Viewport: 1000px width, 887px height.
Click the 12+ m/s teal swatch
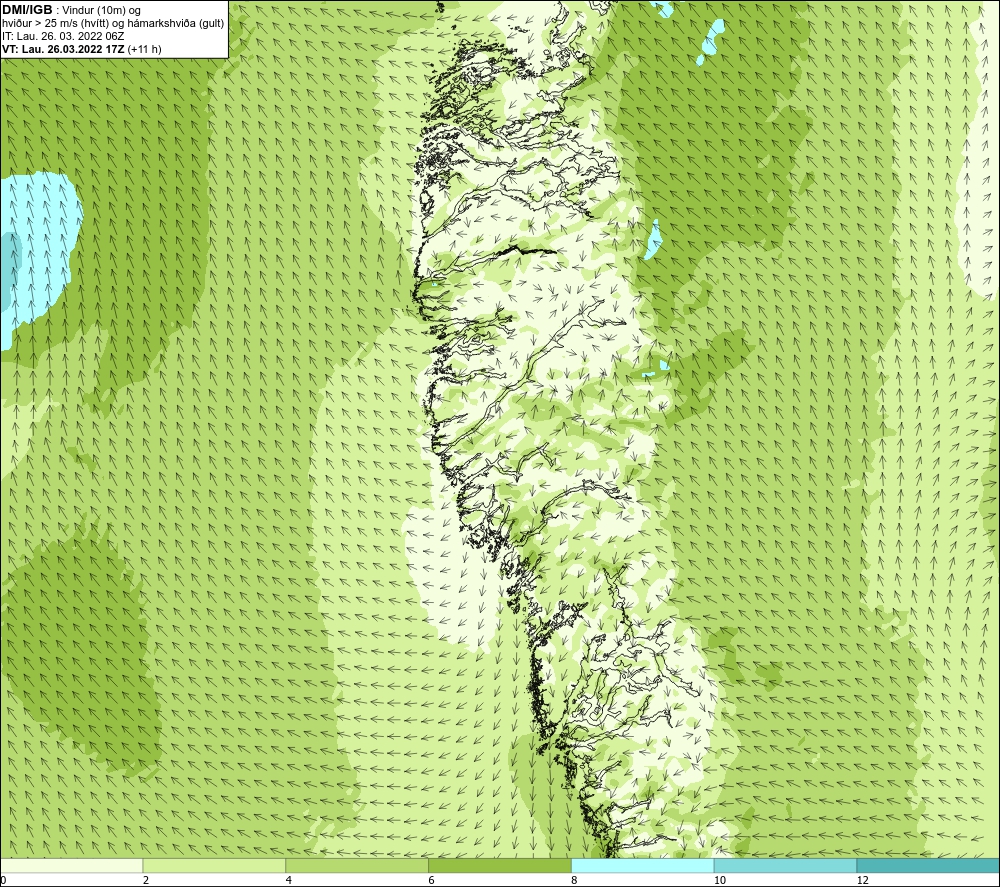(929, 865)
